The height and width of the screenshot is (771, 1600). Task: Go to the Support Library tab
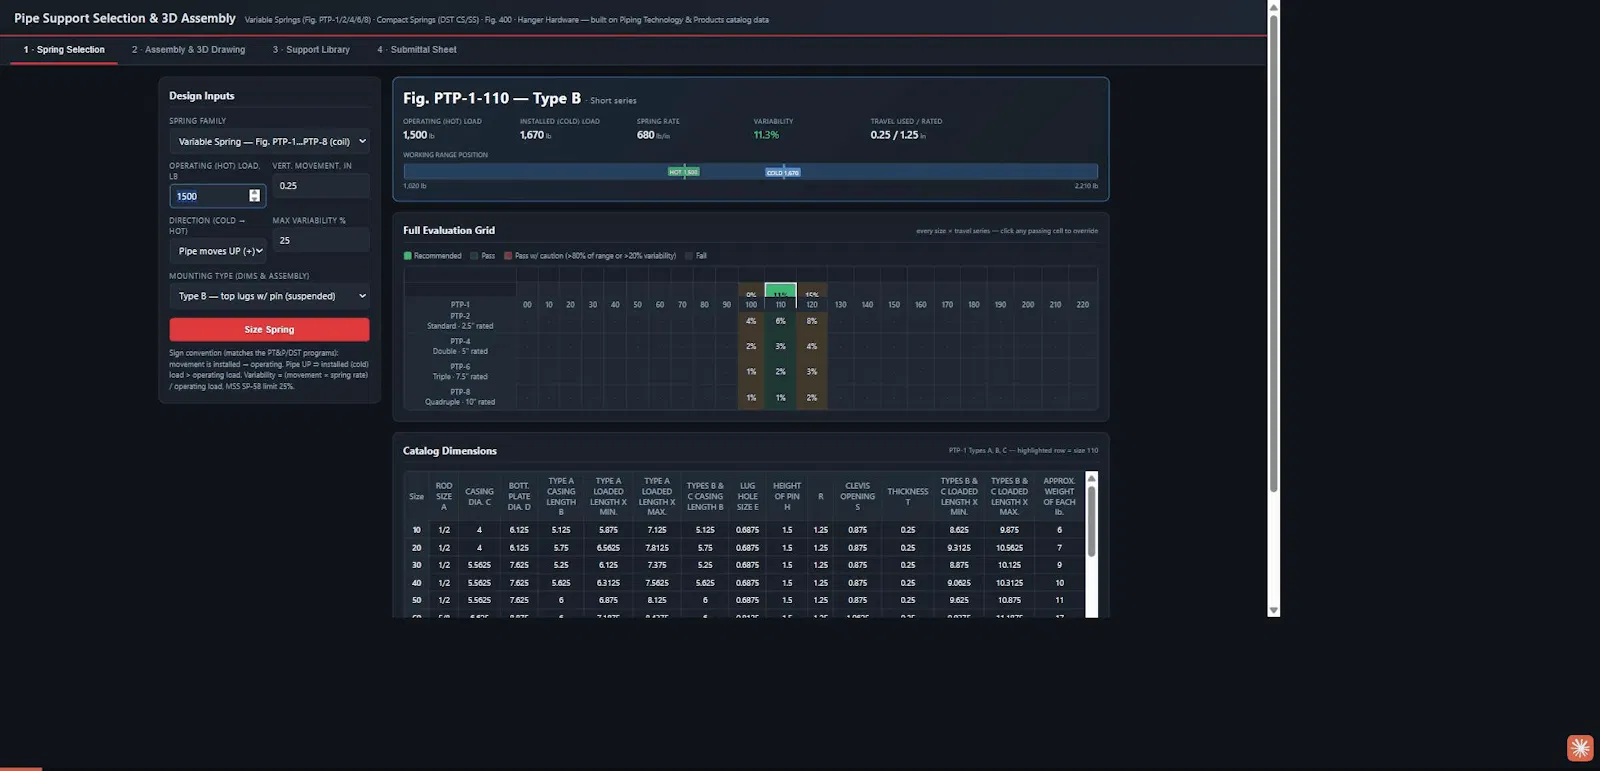(311, 49)
